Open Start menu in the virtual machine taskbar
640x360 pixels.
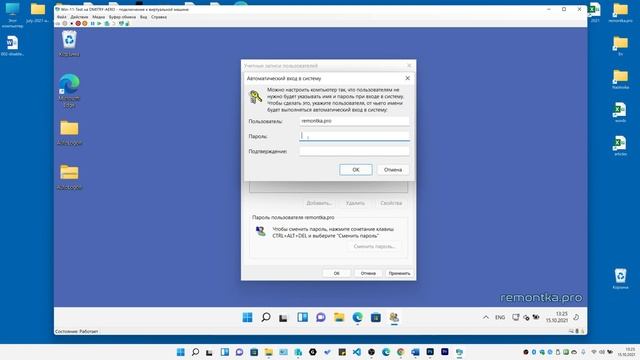pyautogui.click(x=247, y=317)
